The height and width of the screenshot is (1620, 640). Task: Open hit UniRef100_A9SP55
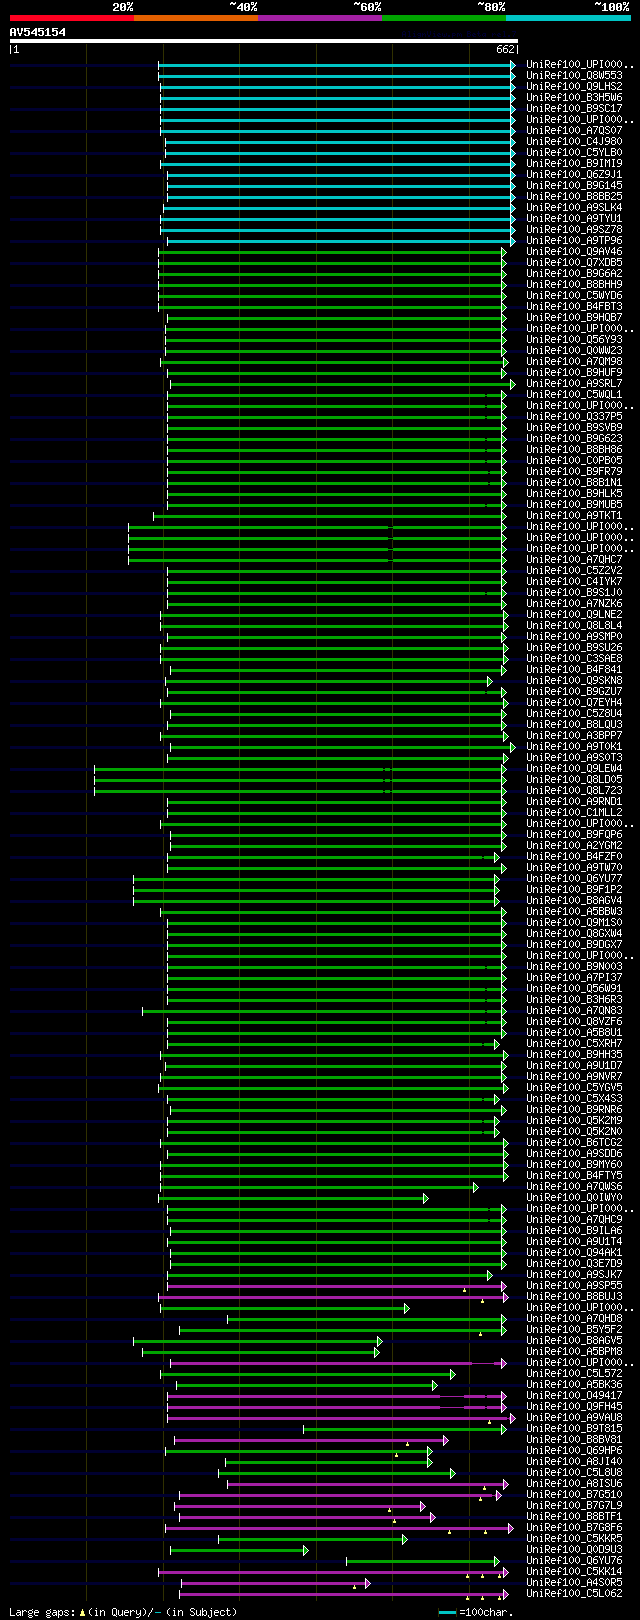tap(574, 1285)
